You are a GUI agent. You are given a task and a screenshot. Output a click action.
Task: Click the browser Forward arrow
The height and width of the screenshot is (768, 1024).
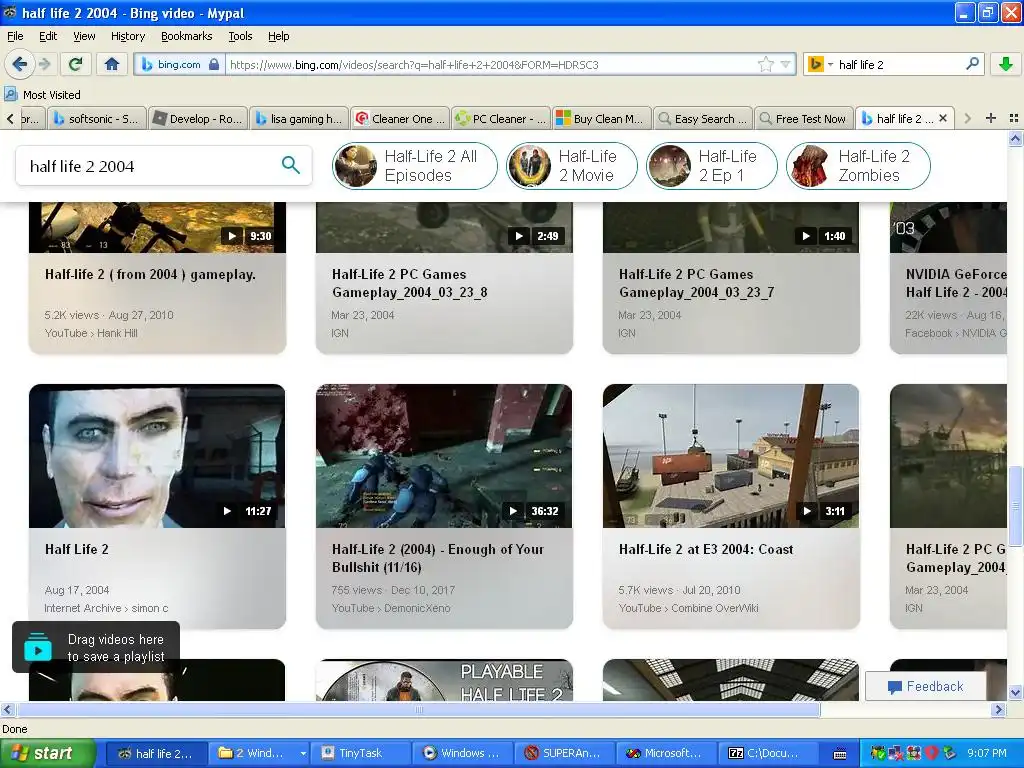tap(44, 64)
